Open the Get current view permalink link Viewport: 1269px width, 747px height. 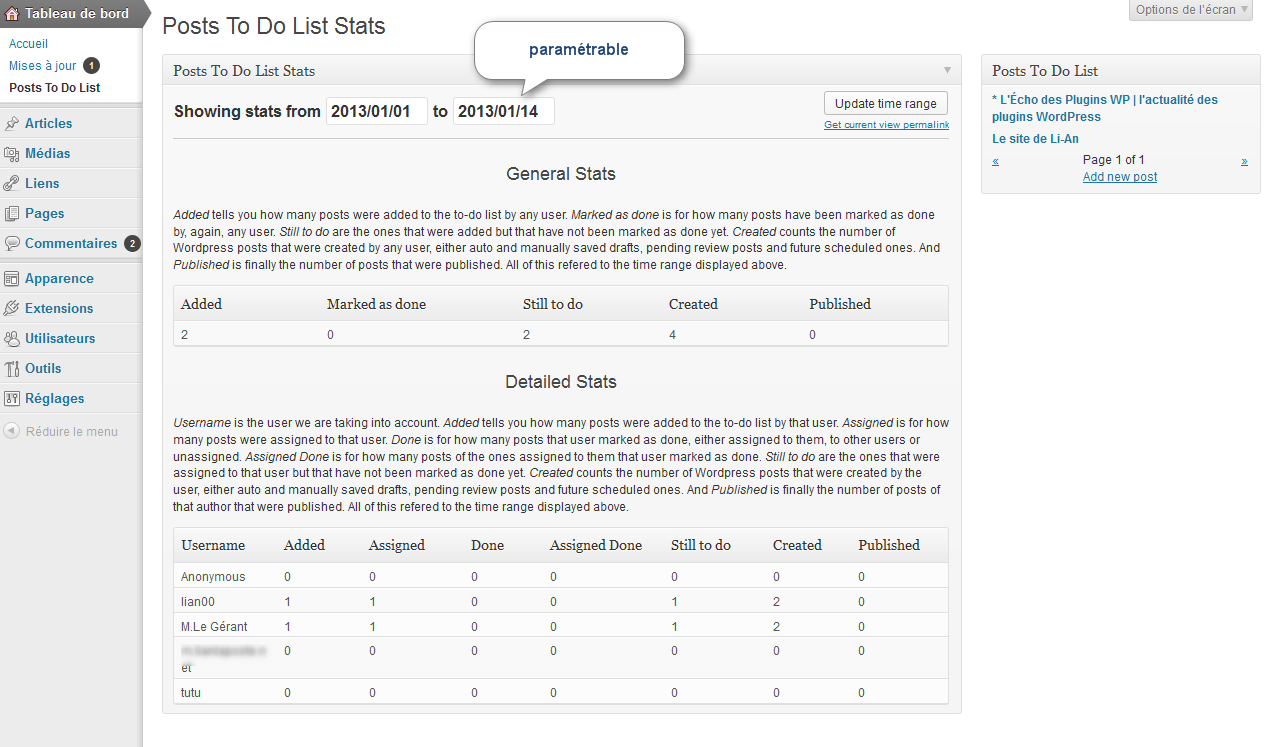886,125
